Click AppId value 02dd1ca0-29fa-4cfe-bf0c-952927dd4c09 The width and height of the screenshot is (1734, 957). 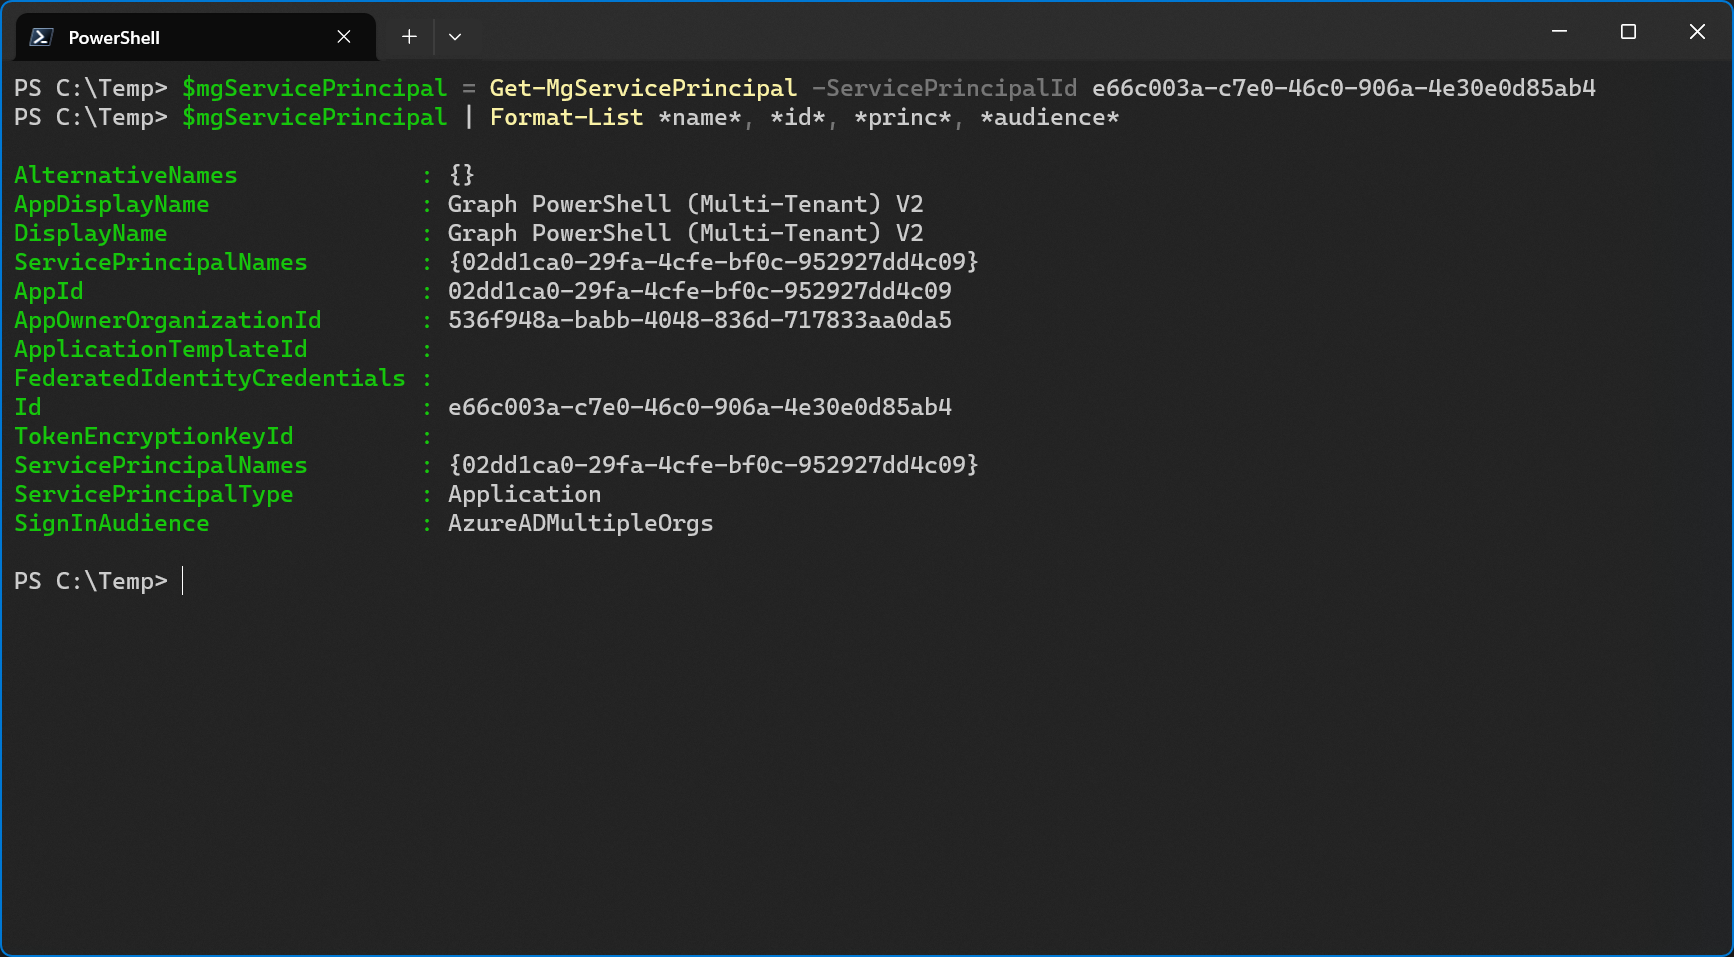click(700, 291)
